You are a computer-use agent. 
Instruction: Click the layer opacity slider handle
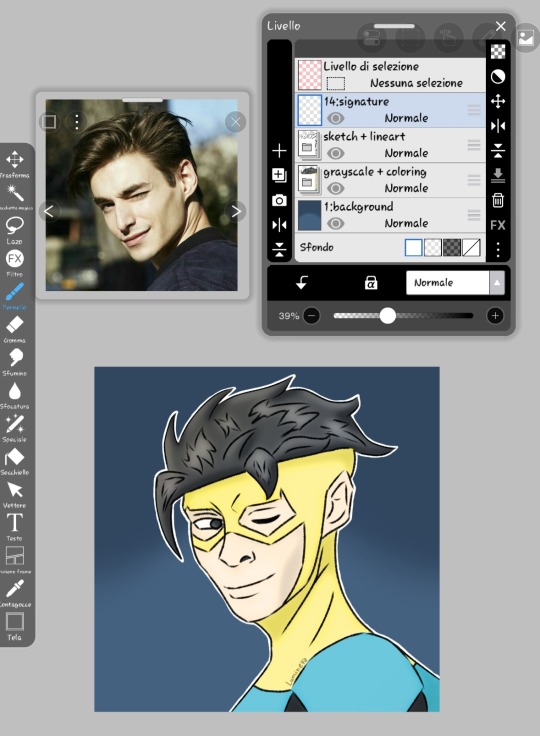[387, 316]
